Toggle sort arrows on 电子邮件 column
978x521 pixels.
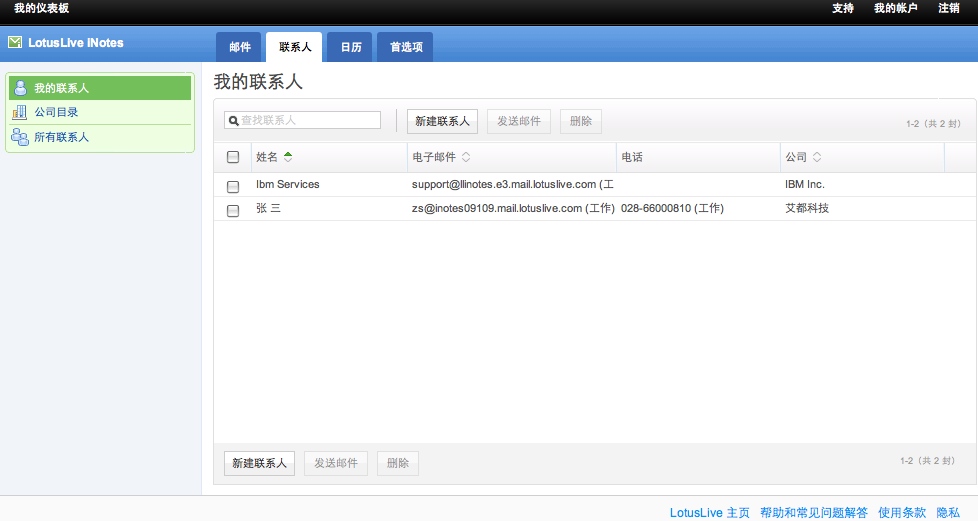(466, 157)
